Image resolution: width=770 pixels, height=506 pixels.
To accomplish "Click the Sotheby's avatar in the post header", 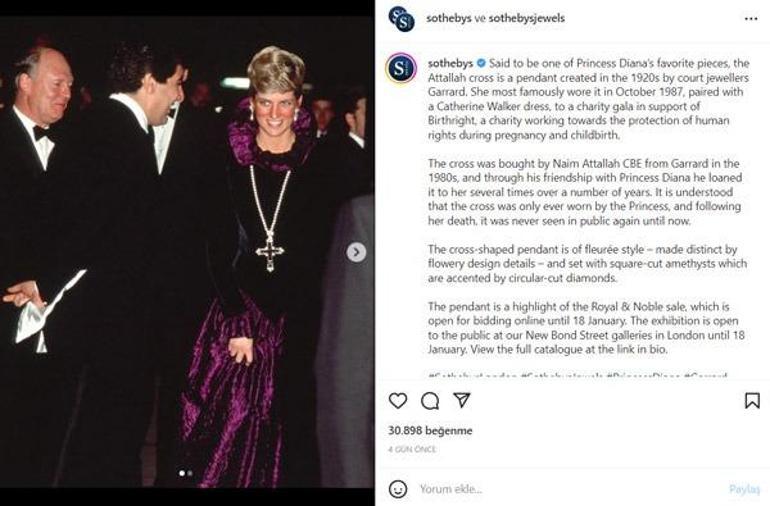I will coord(401,18).
